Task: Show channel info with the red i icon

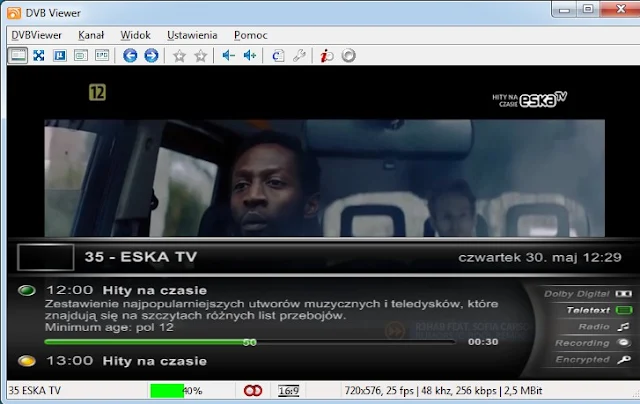Action: pyautogui.click(x=327, y=55)
